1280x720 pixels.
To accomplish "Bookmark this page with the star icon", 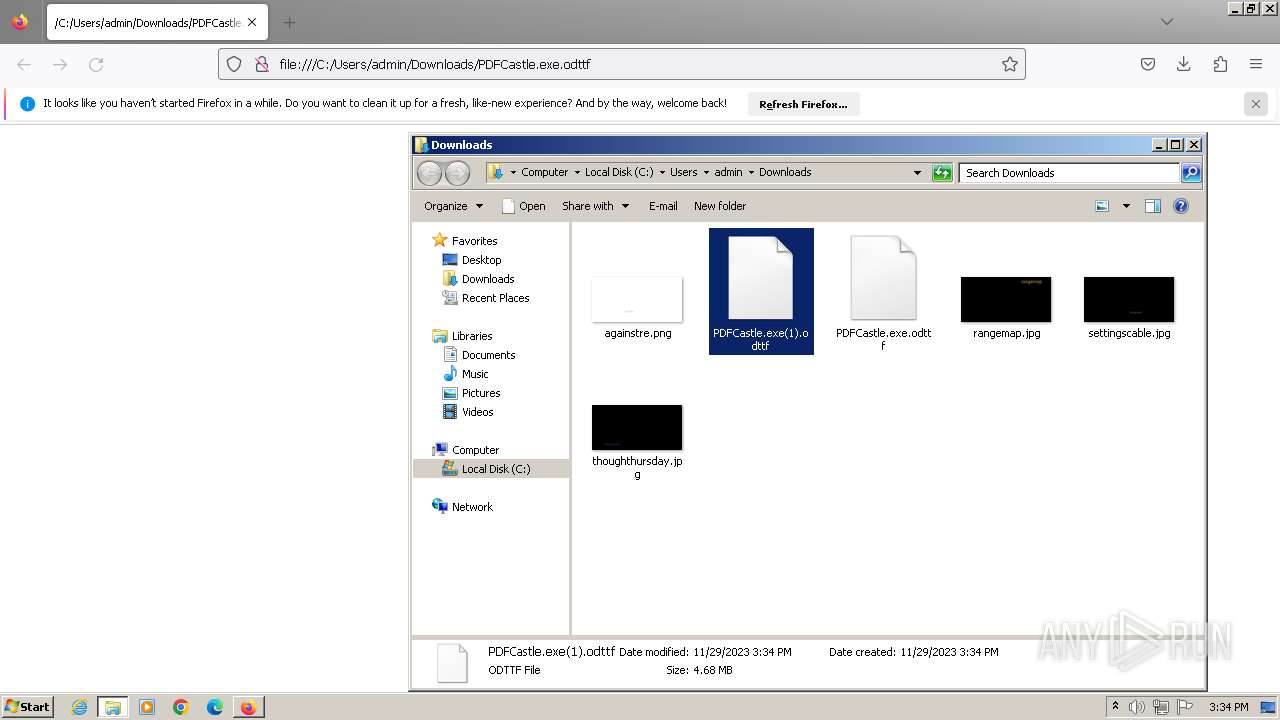I will click(x=1010, y=64).
